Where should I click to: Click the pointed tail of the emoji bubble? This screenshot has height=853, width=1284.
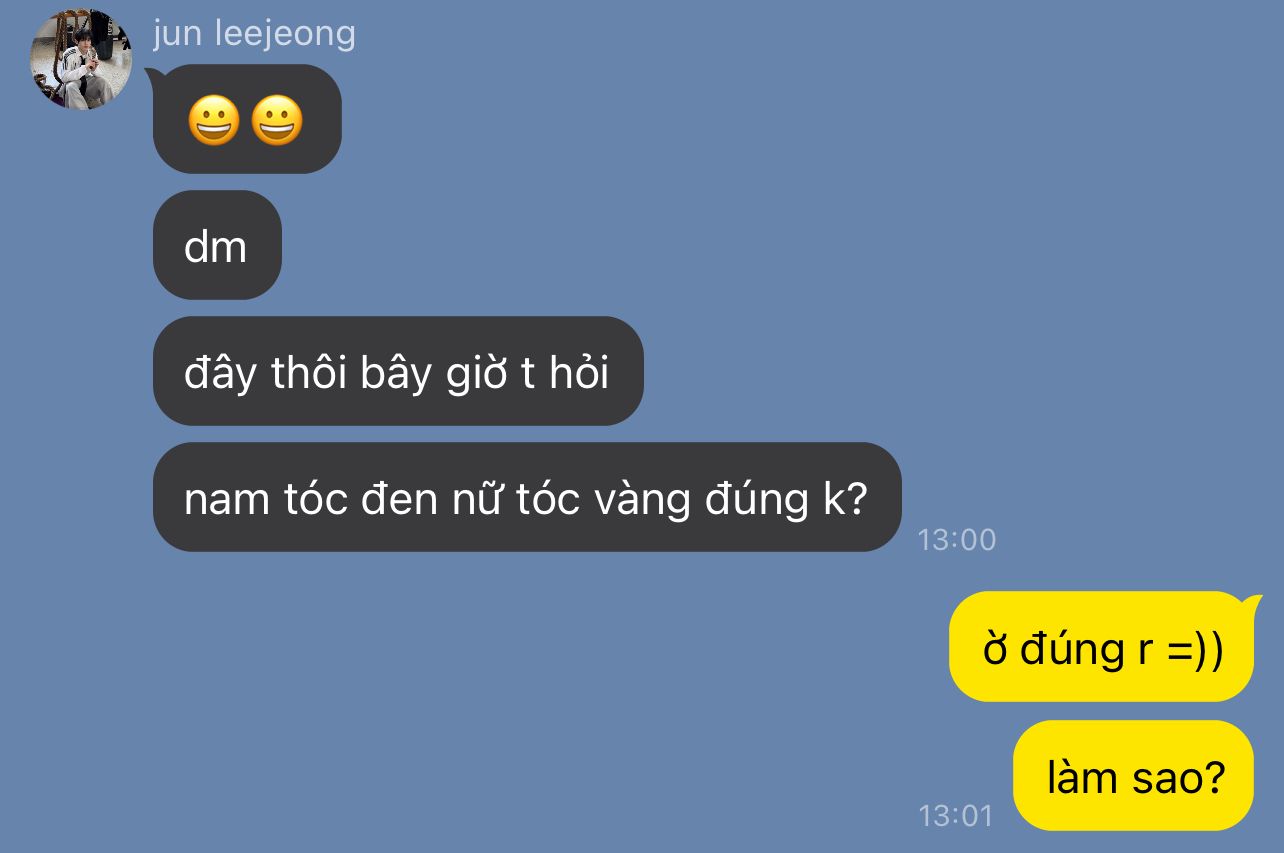click(x=154, y=75)
